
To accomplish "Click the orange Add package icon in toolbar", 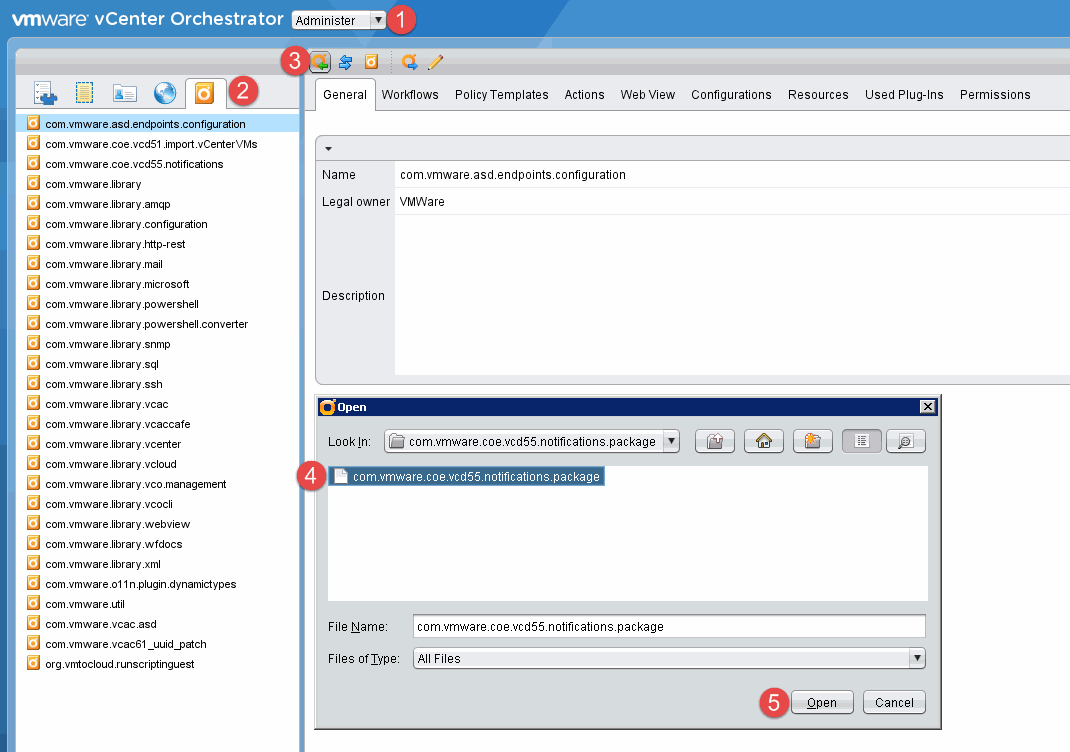I will pos(371,62).
